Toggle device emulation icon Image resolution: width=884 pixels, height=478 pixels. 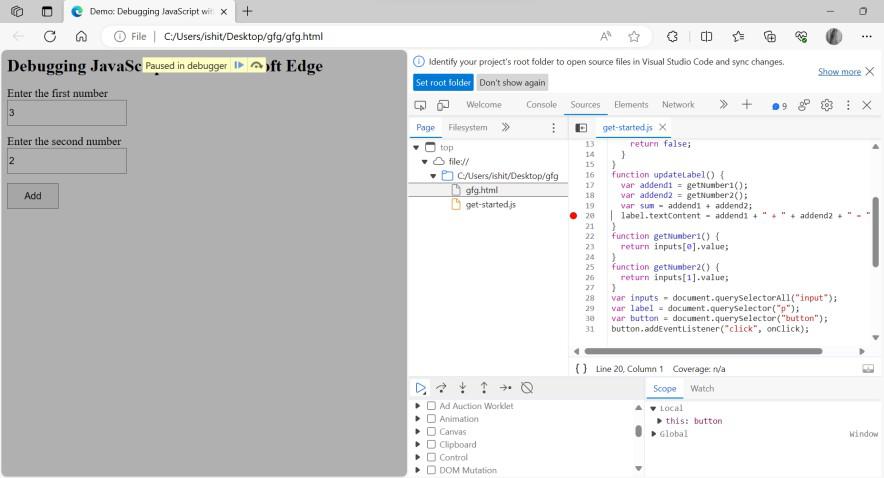(443, 105)
